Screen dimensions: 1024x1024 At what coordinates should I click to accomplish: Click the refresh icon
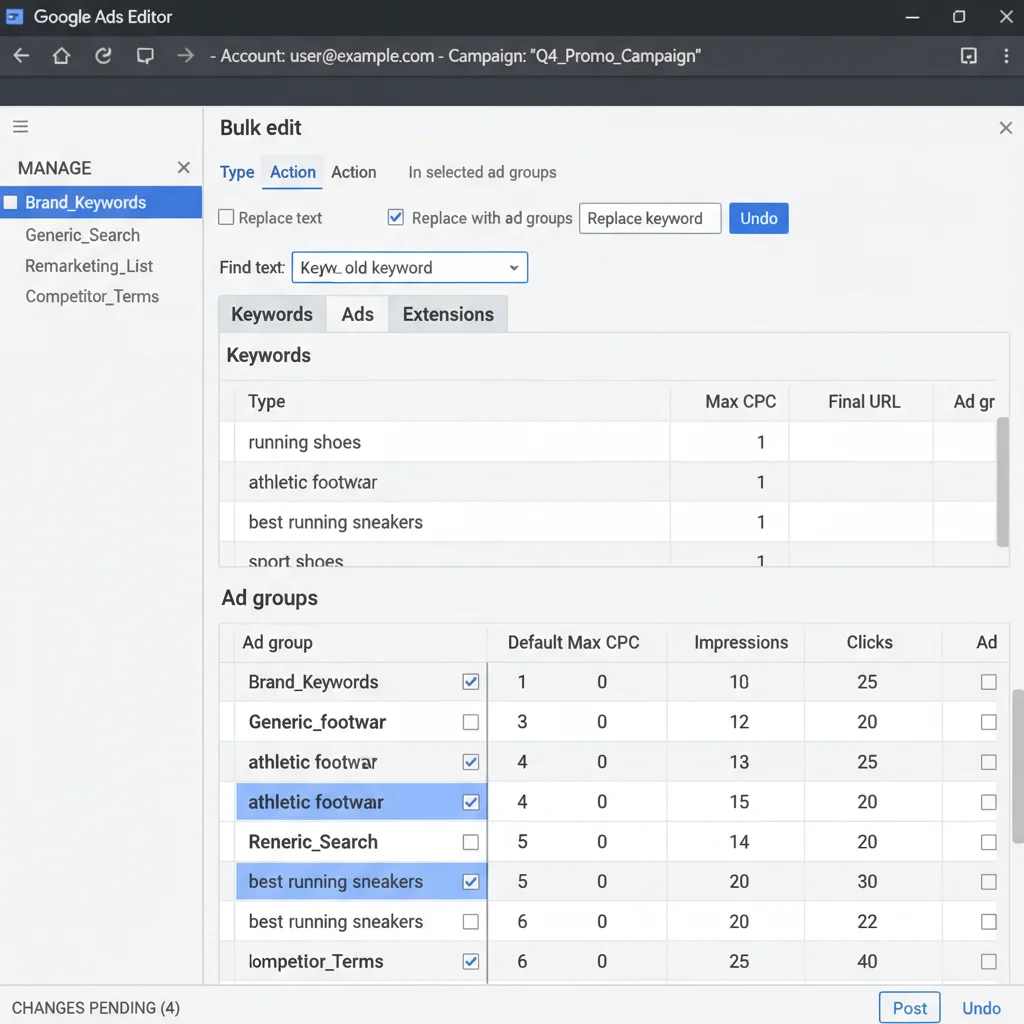103,56
